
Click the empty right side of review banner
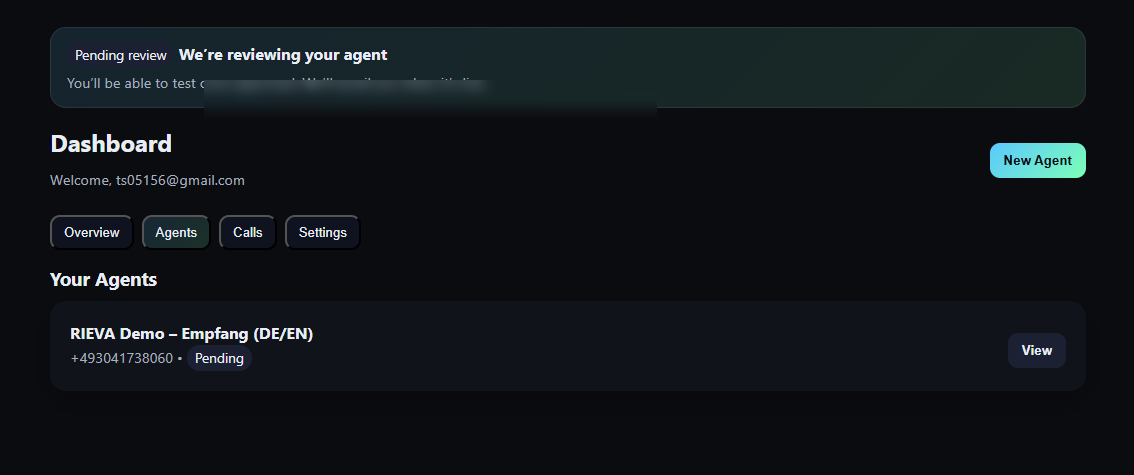point(850,66)
